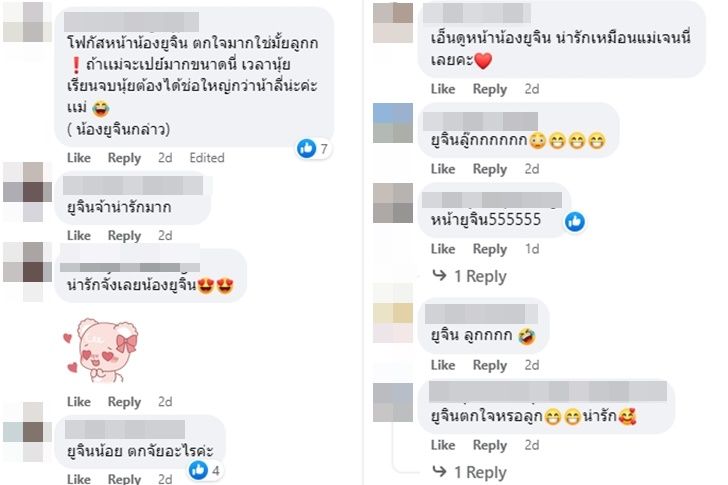Open the blue profile avatar beside ยูจินลู๊กกกกกก
Image resolution: width=728 pixels, height=485 pixels.
click(x=393, y=123)
